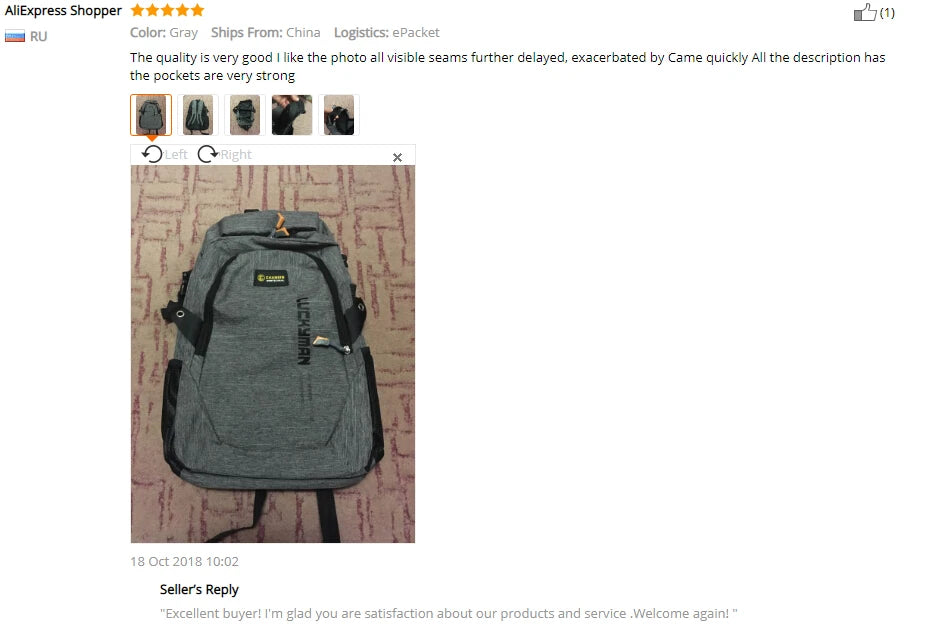Click the "Left" rotate label
930x629 pixels.
tap(176, 155)
